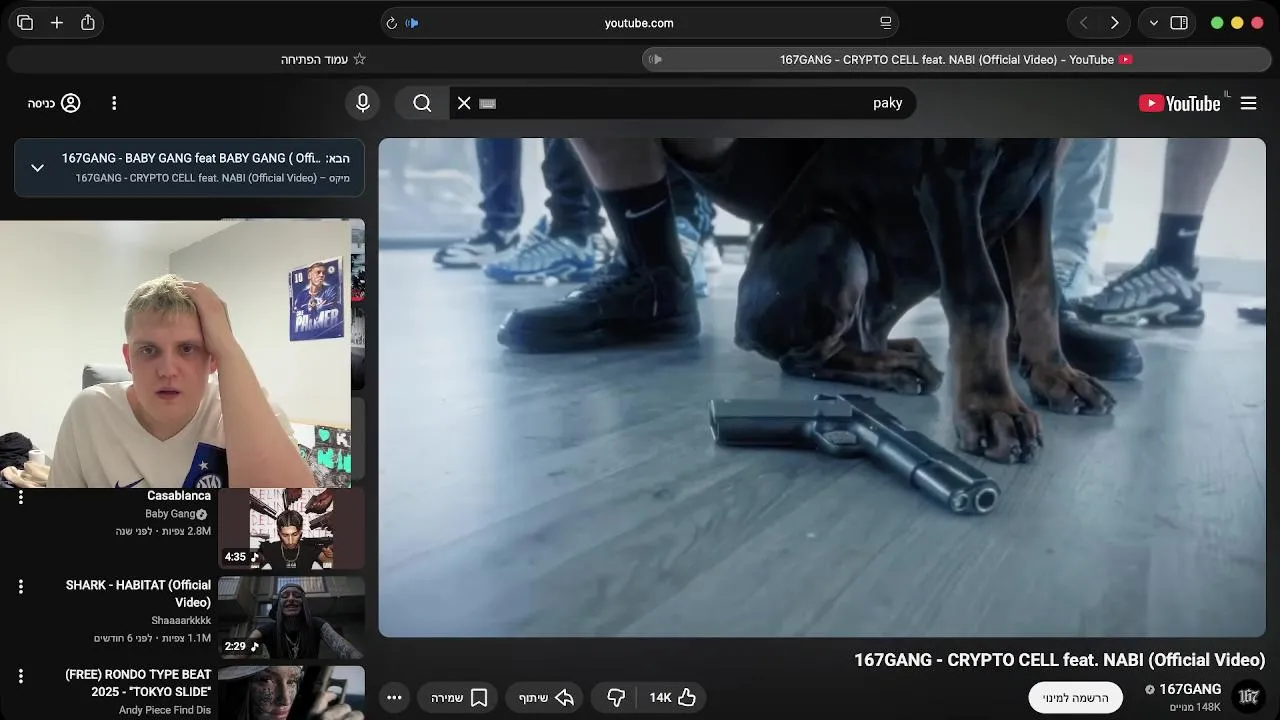Open options menu for SHARK - HABITAT

[x=20, y=587]
